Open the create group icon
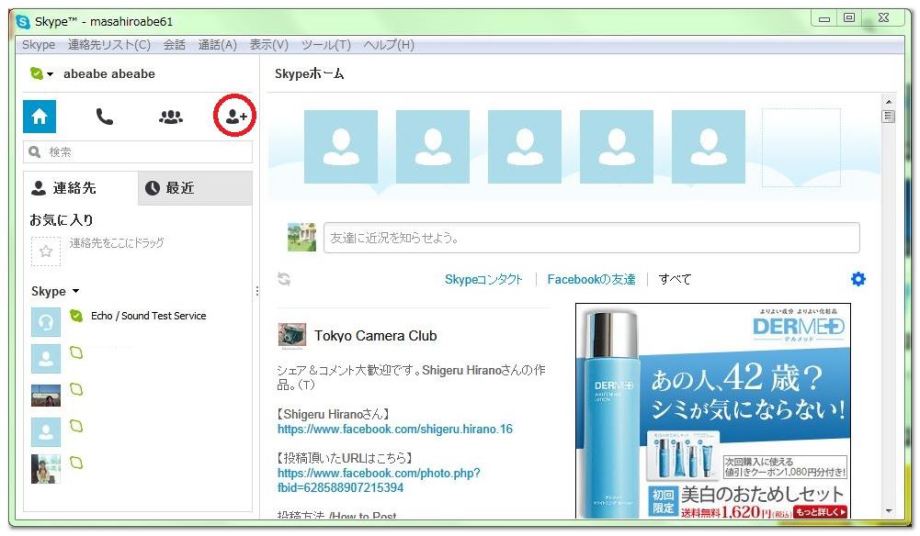The width and height of the screenshot is (920, 536). [171, 117]
